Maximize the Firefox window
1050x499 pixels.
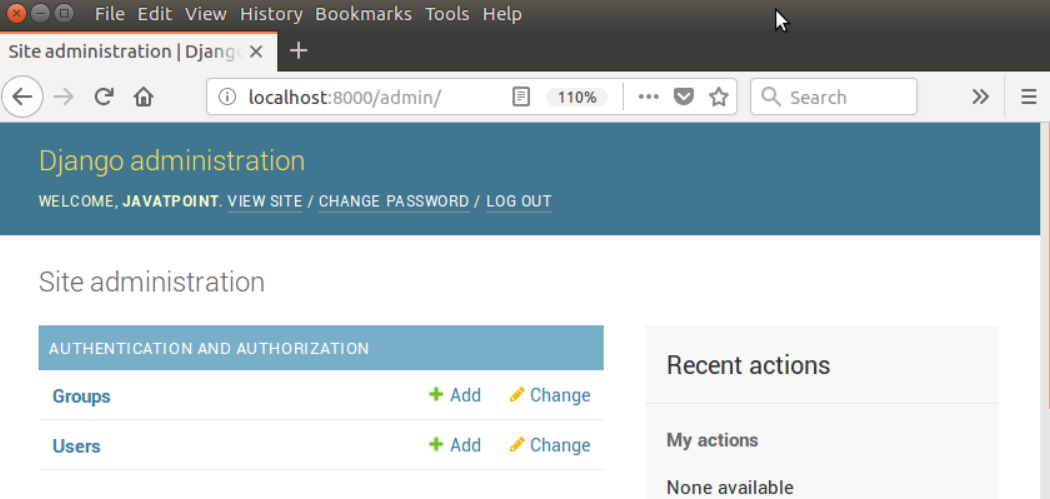point(64,13)
